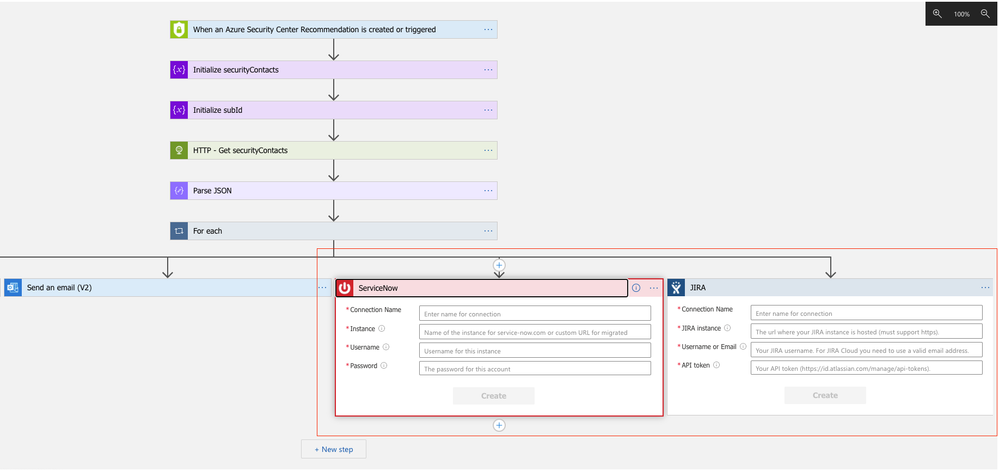
Task: Expand the For each step
Action: pyautogui.click(x=334, y=231)
